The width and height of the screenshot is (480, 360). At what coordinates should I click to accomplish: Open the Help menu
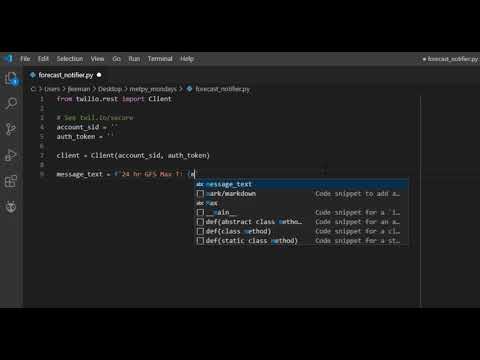(x=187, y=59)
